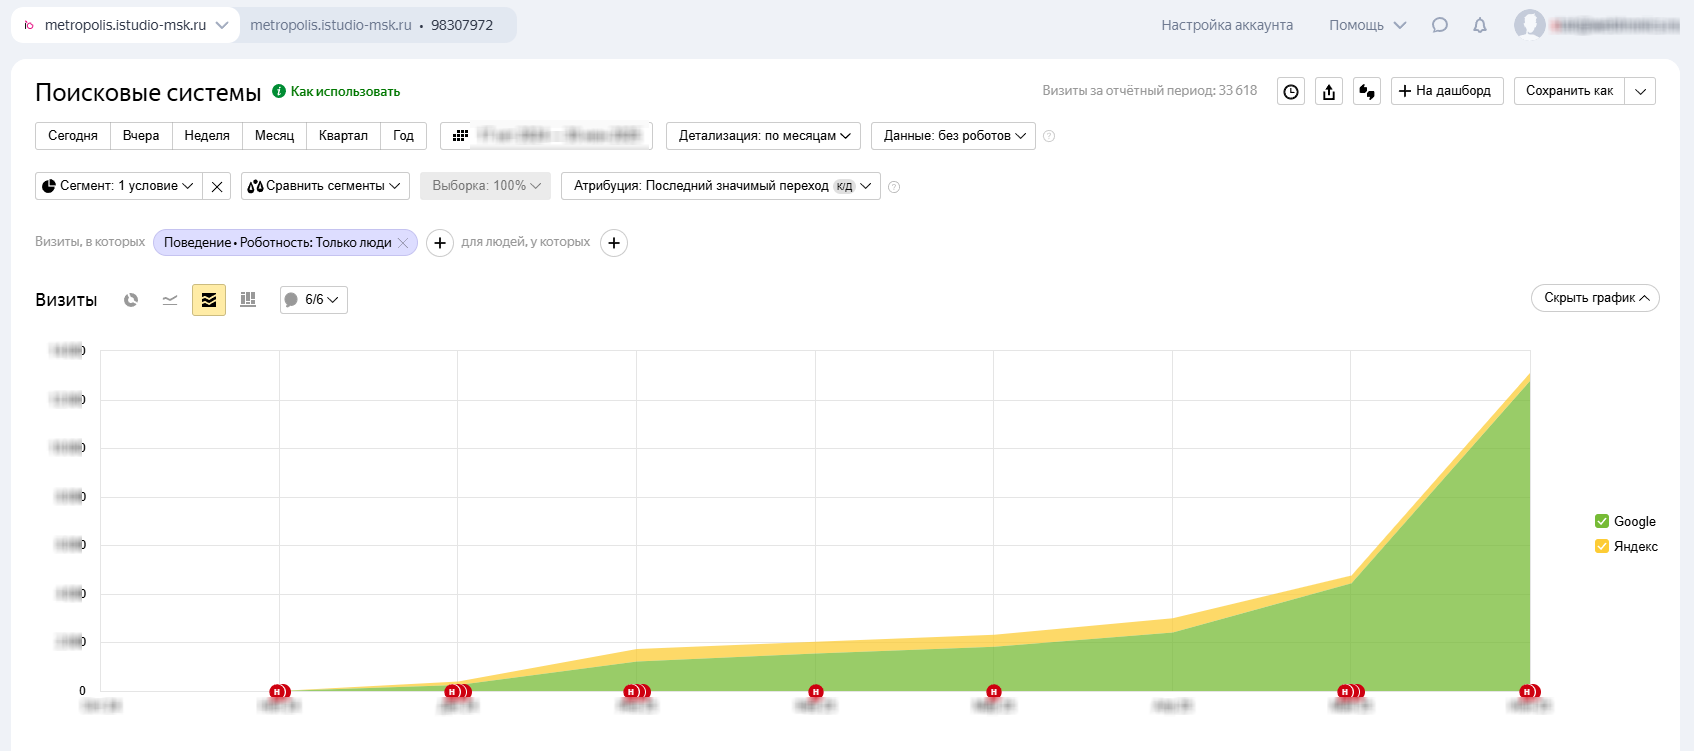Switch chart to line graph view
Screen dimensions: 1694x751
[170, 300]
